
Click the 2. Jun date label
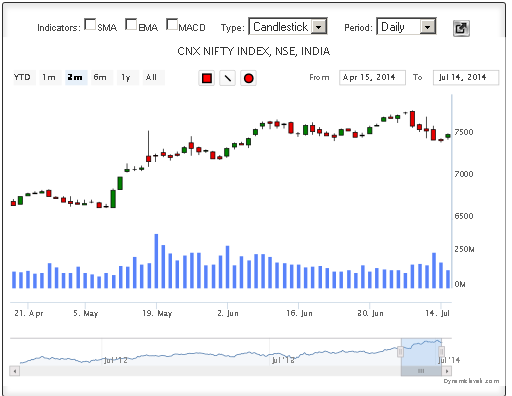tap(228, 313)
